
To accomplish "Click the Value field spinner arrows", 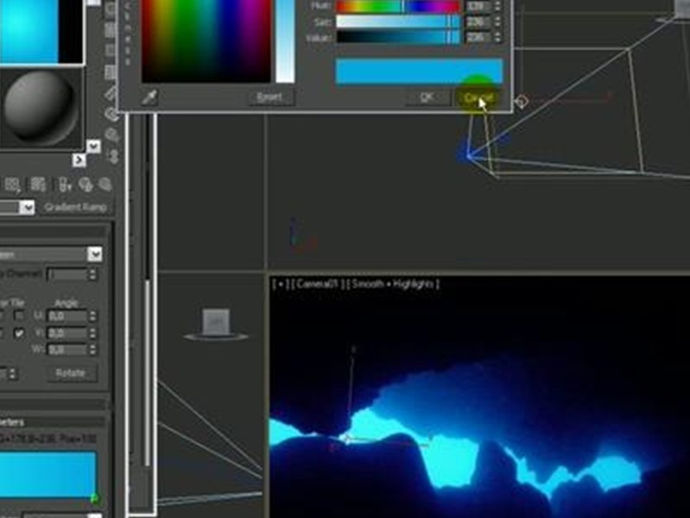I will (498, 37).
